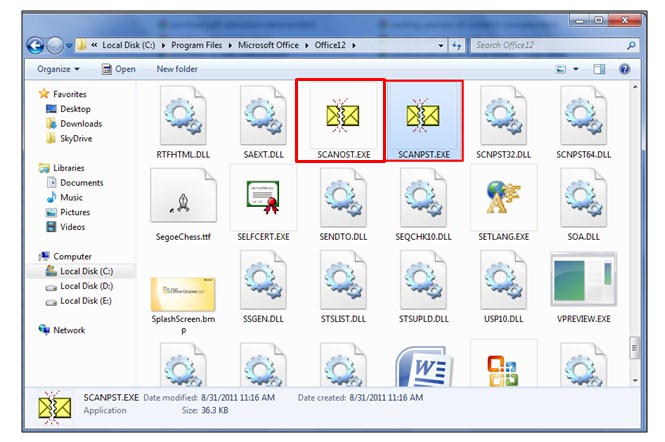Viewport: 665px width, 442px height.
Task: Click the RTFHTML.DLL file icon
Action: 183,115
